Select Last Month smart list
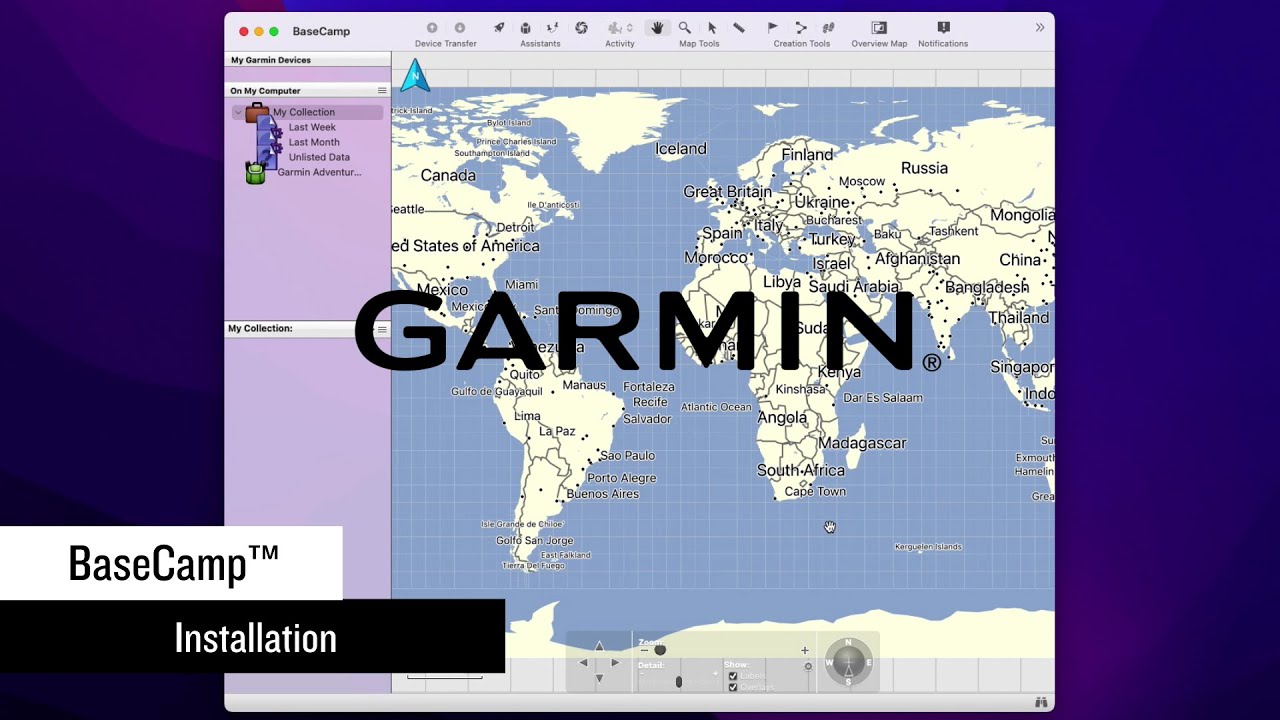Viewport: 1280px width, 720px height. [x=314, y=142]
